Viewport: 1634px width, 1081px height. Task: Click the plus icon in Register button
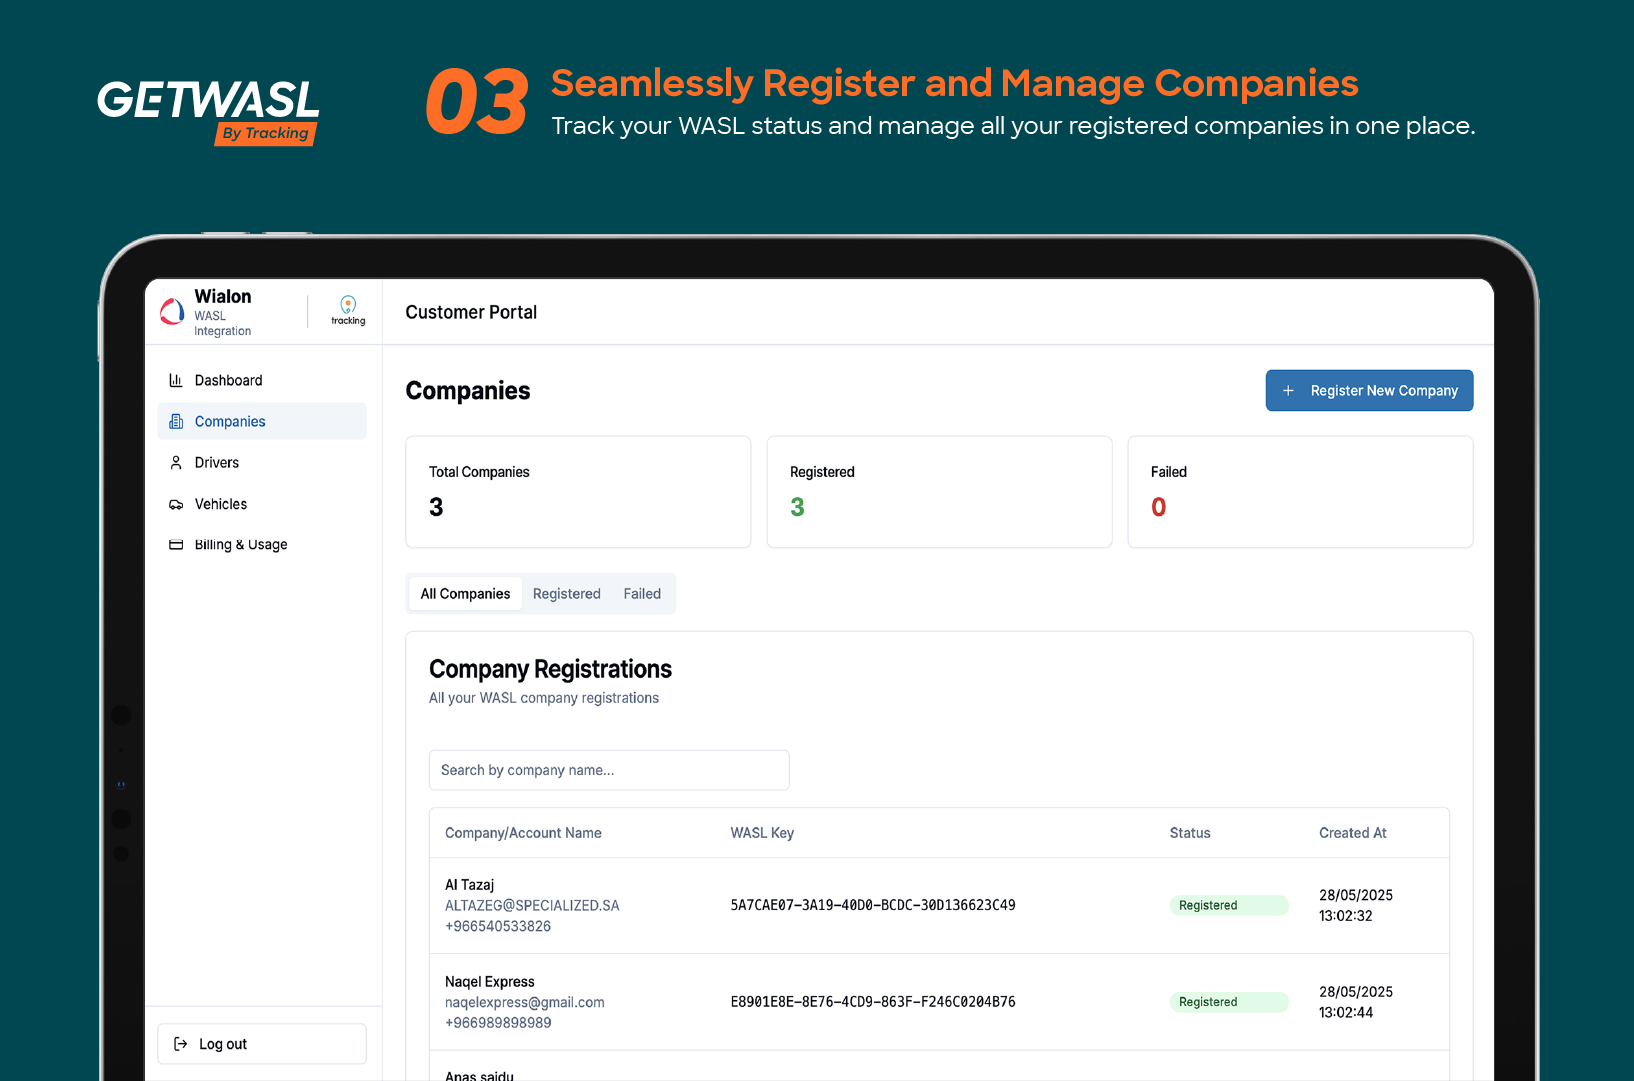pyautogui.click(x=1288, y=391)
